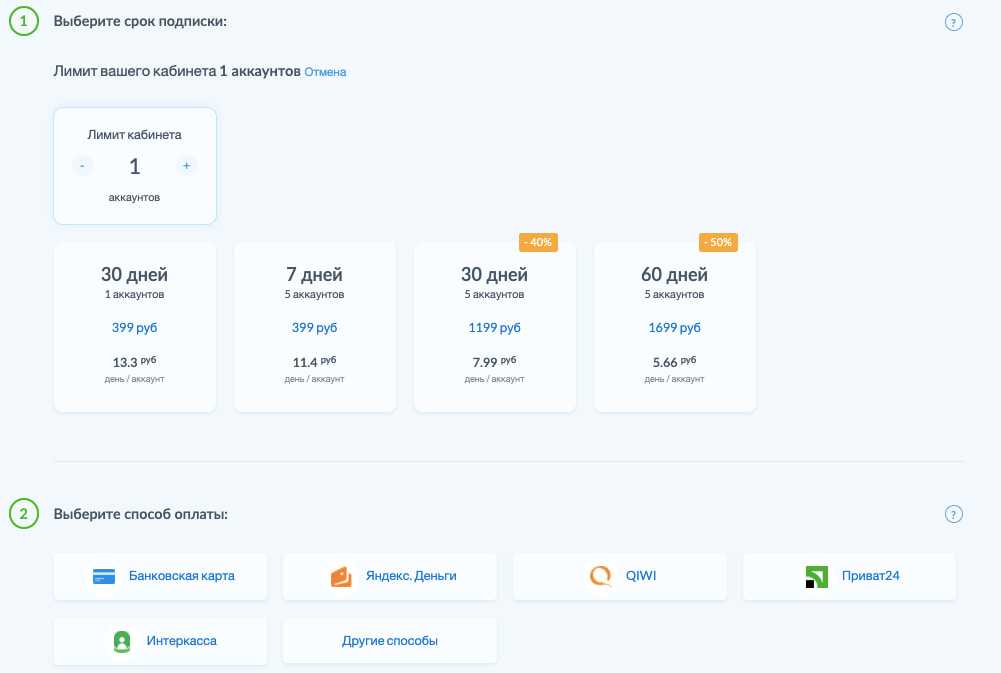Click the 7.99 руб per day rate

(495, 362)
